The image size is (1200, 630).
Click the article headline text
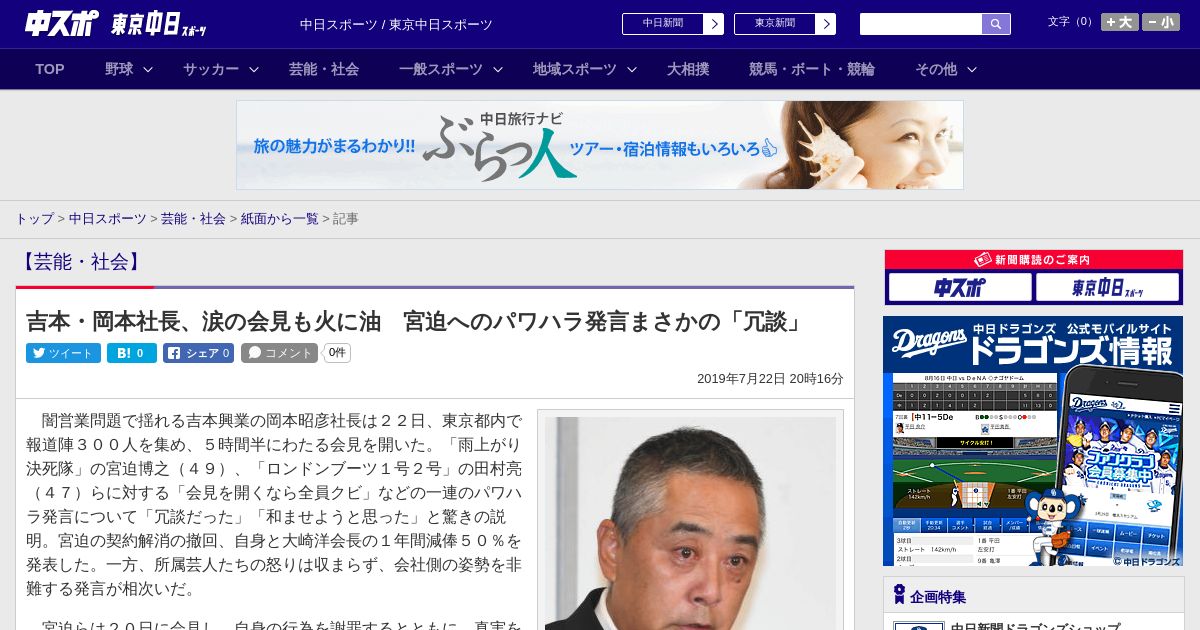click(415, 321)
